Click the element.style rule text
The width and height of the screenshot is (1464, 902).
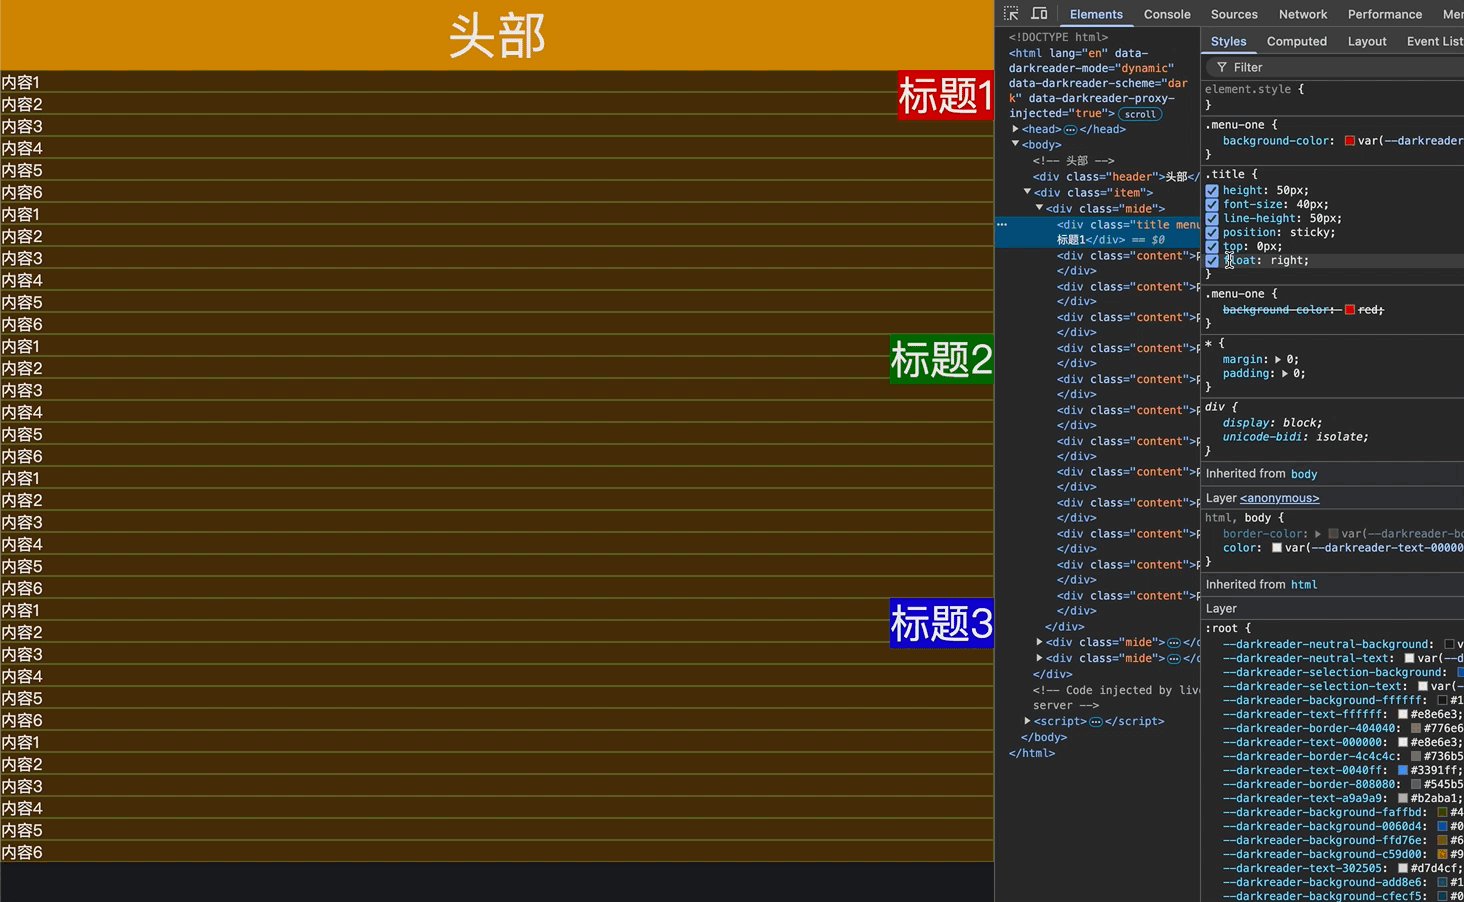[x=1250, y=90]
